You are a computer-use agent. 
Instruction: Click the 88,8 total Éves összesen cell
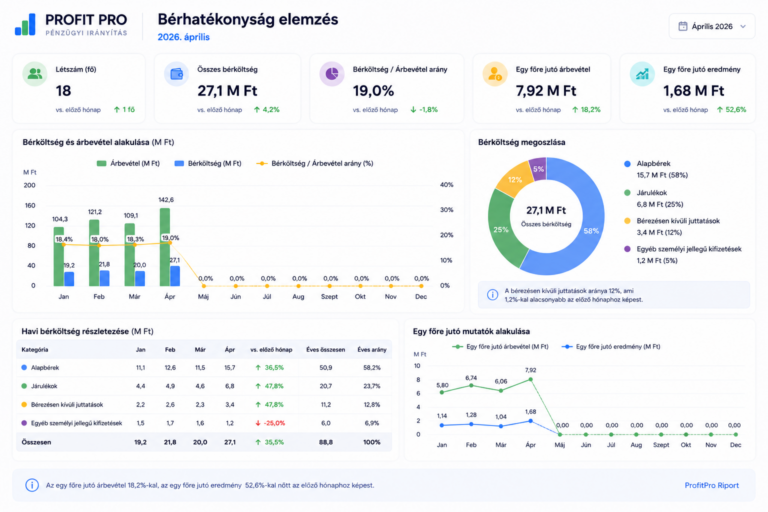pos(326,442)
